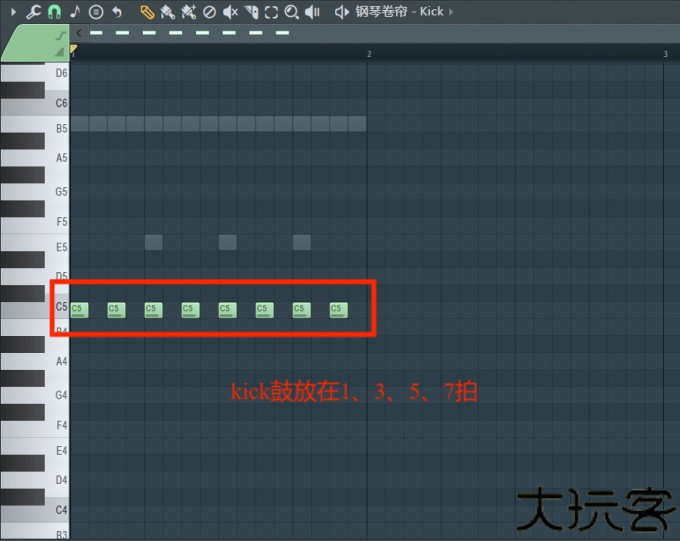Image resolution: width=680 pixels, height=541 pixels.
Task: Select the Delete tool
Action: point(209,12)
